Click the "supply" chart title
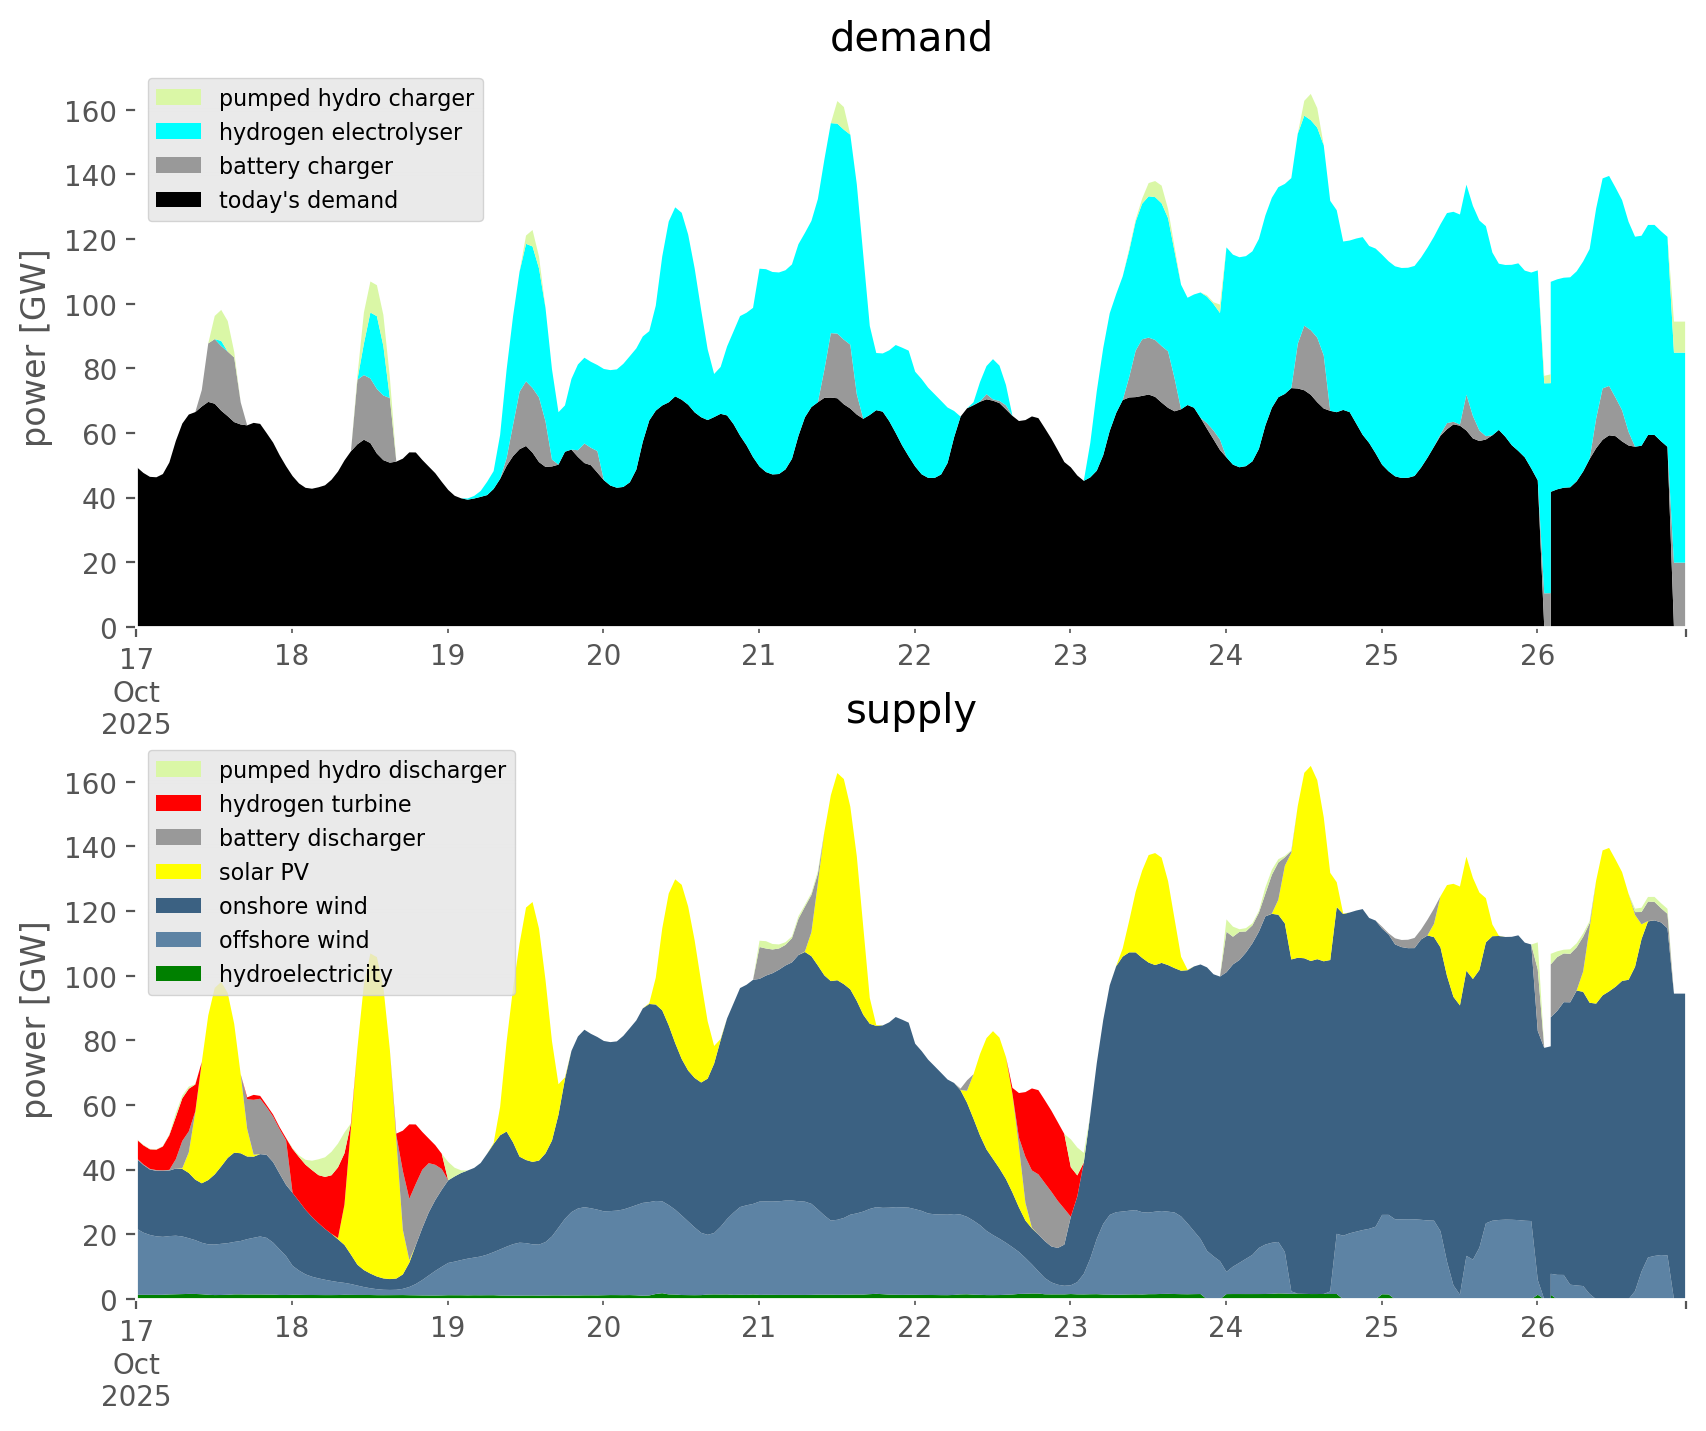1706x1431 pixels. (910, 710)
